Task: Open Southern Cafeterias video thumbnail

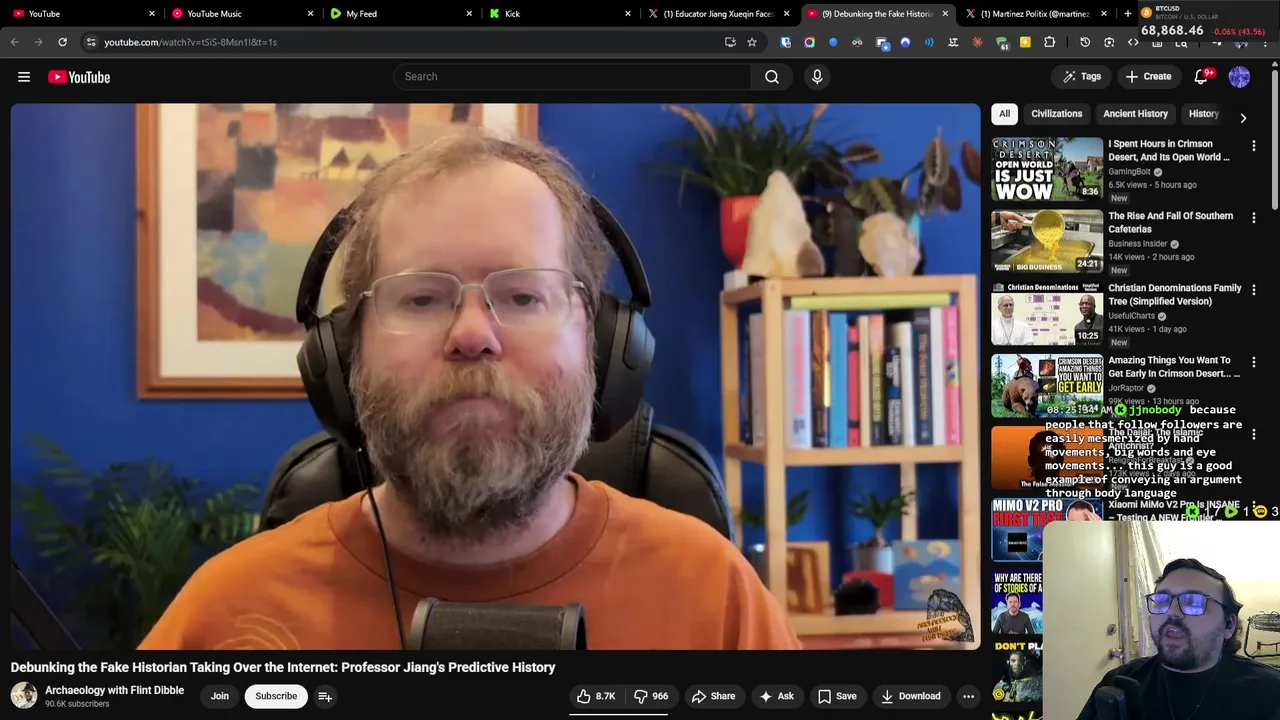Action: [x=1047, y=241]
